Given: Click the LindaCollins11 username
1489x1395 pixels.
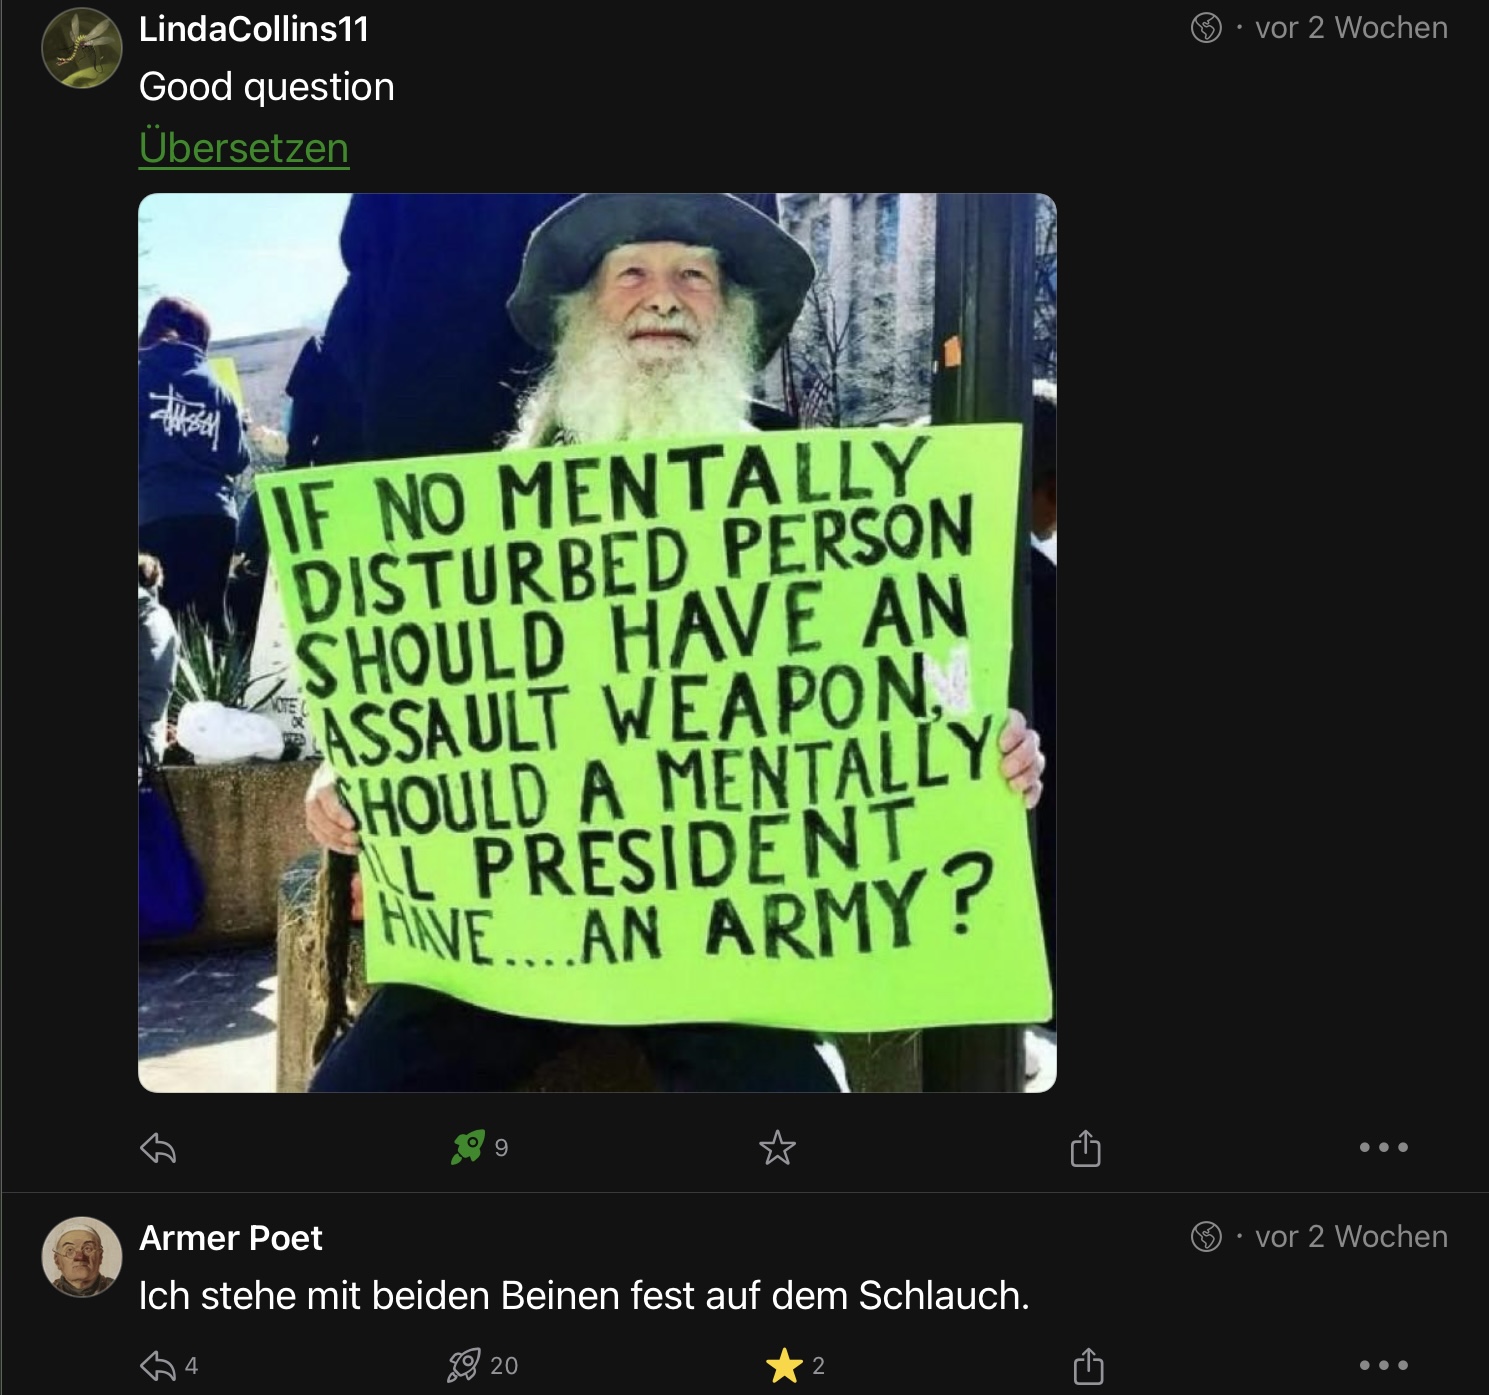Looking at the screenshot, I should coord(254,29).
